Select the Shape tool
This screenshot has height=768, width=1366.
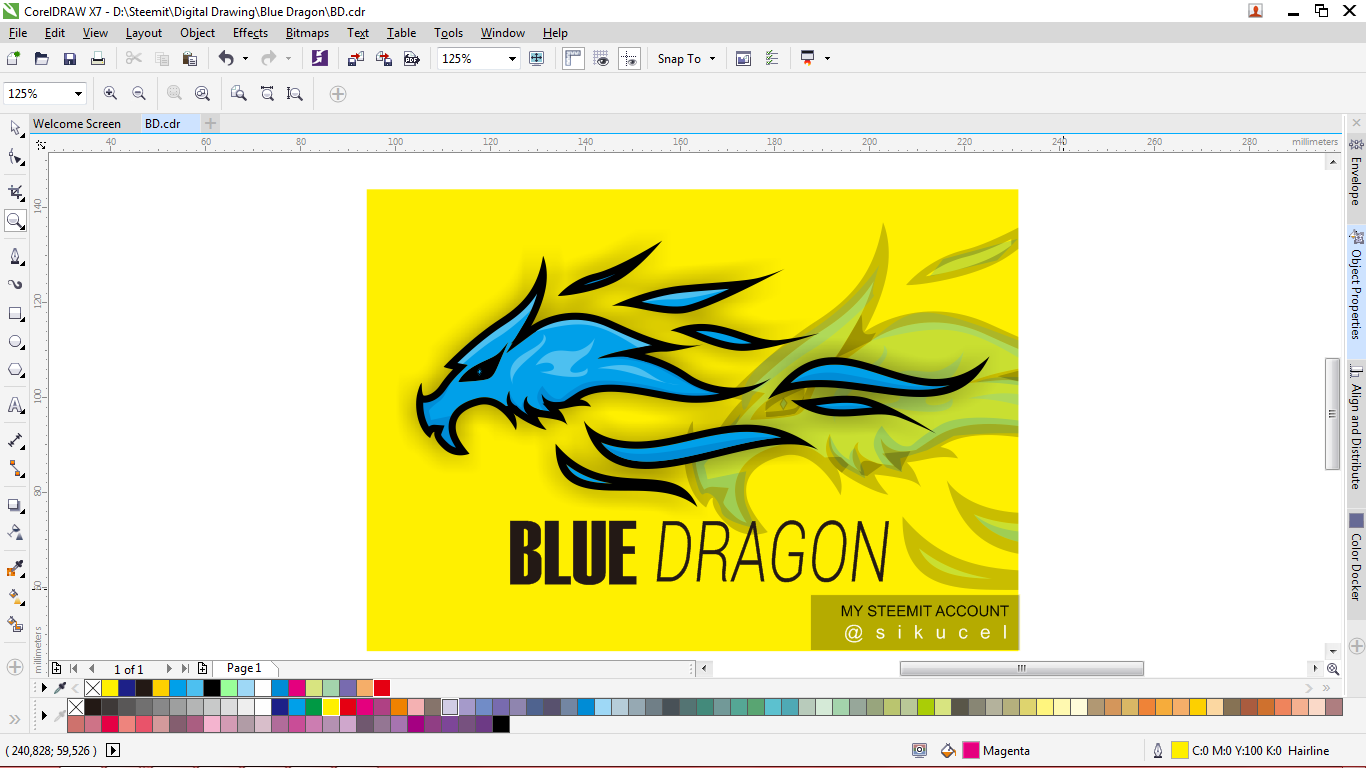15,157
